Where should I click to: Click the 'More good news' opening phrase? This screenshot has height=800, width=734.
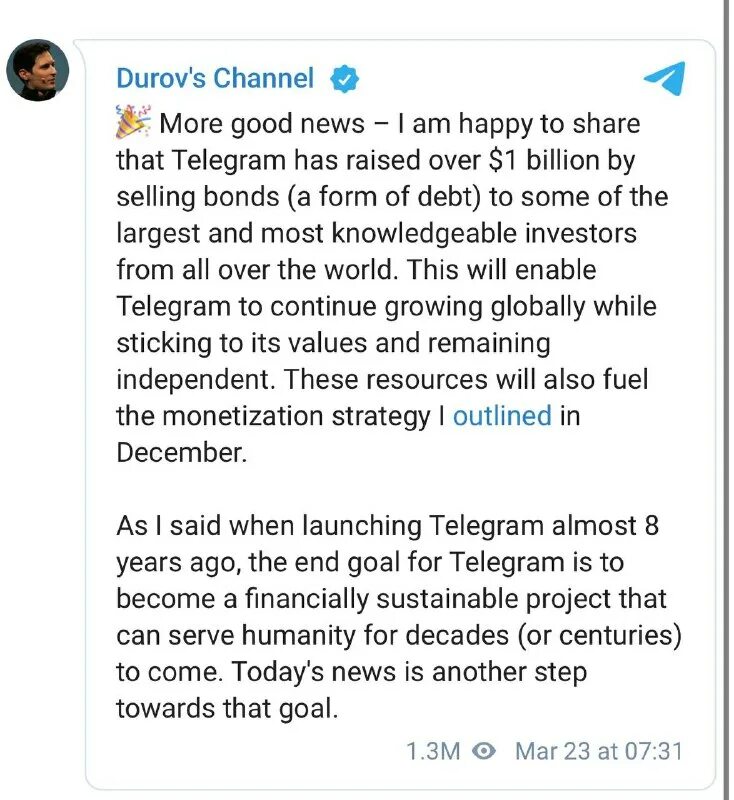click(x=262, y=124)
